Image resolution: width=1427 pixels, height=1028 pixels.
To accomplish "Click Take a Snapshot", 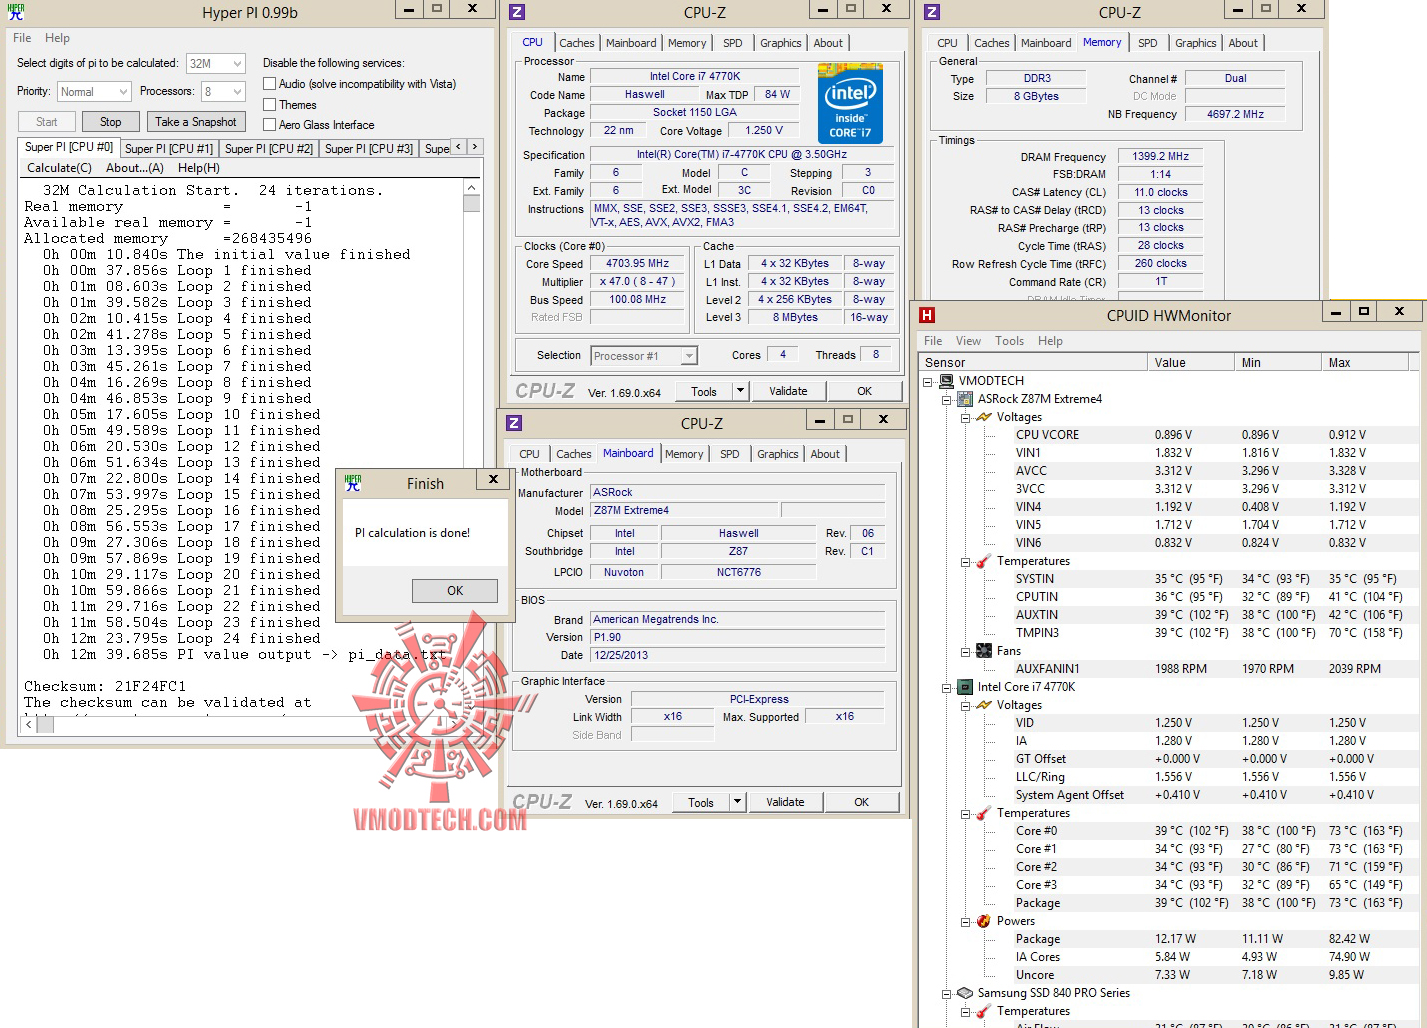I will click(196, 122).
